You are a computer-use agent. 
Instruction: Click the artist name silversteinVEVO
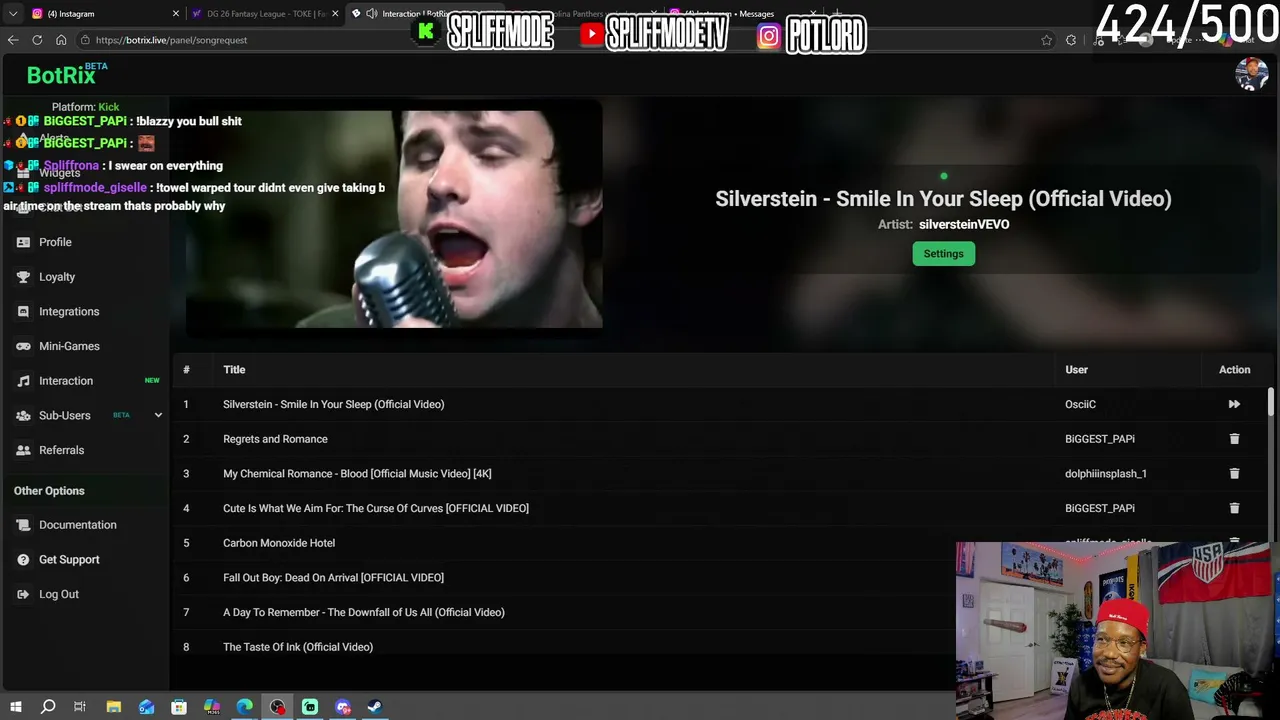click(964, 224)
